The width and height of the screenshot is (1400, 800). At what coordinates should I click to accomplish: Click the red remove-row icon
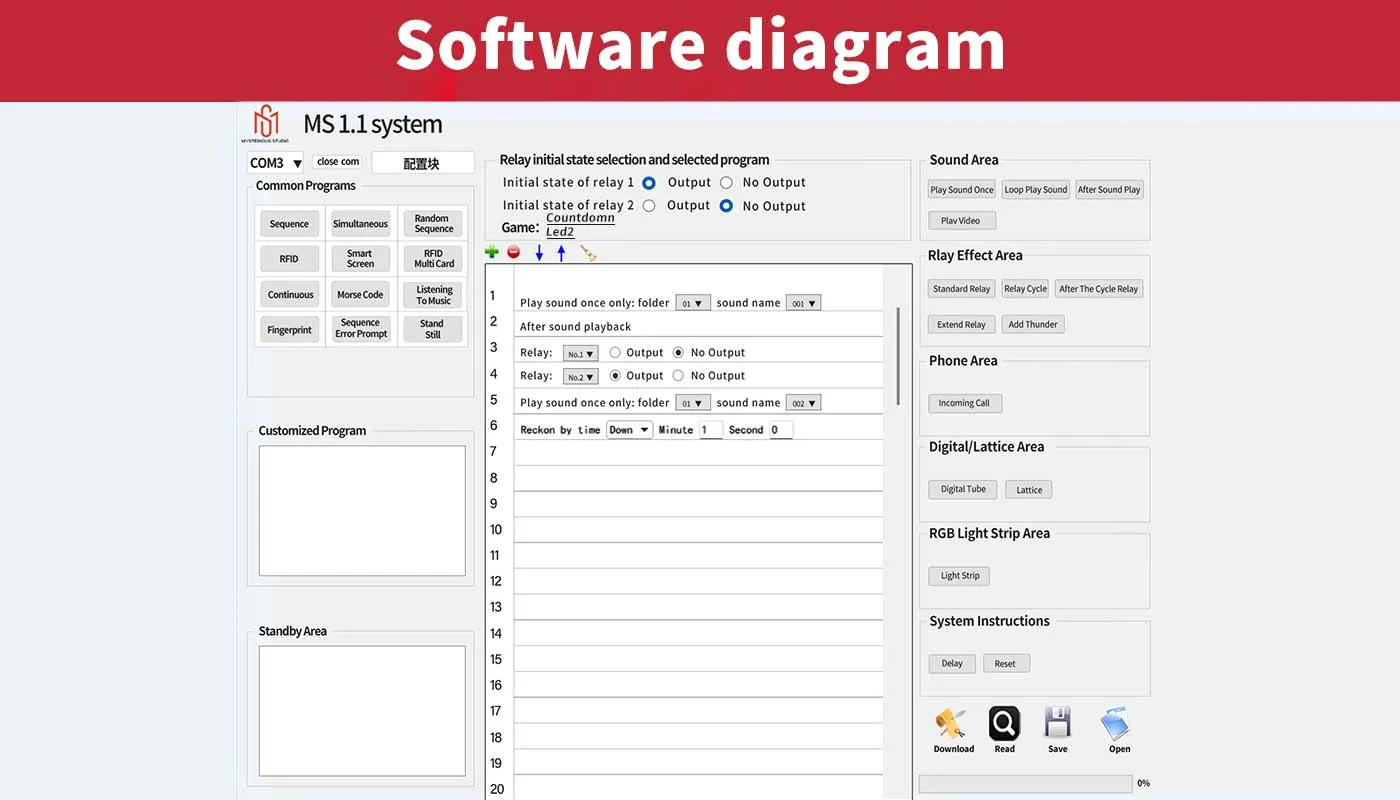[x=513, y=252]
